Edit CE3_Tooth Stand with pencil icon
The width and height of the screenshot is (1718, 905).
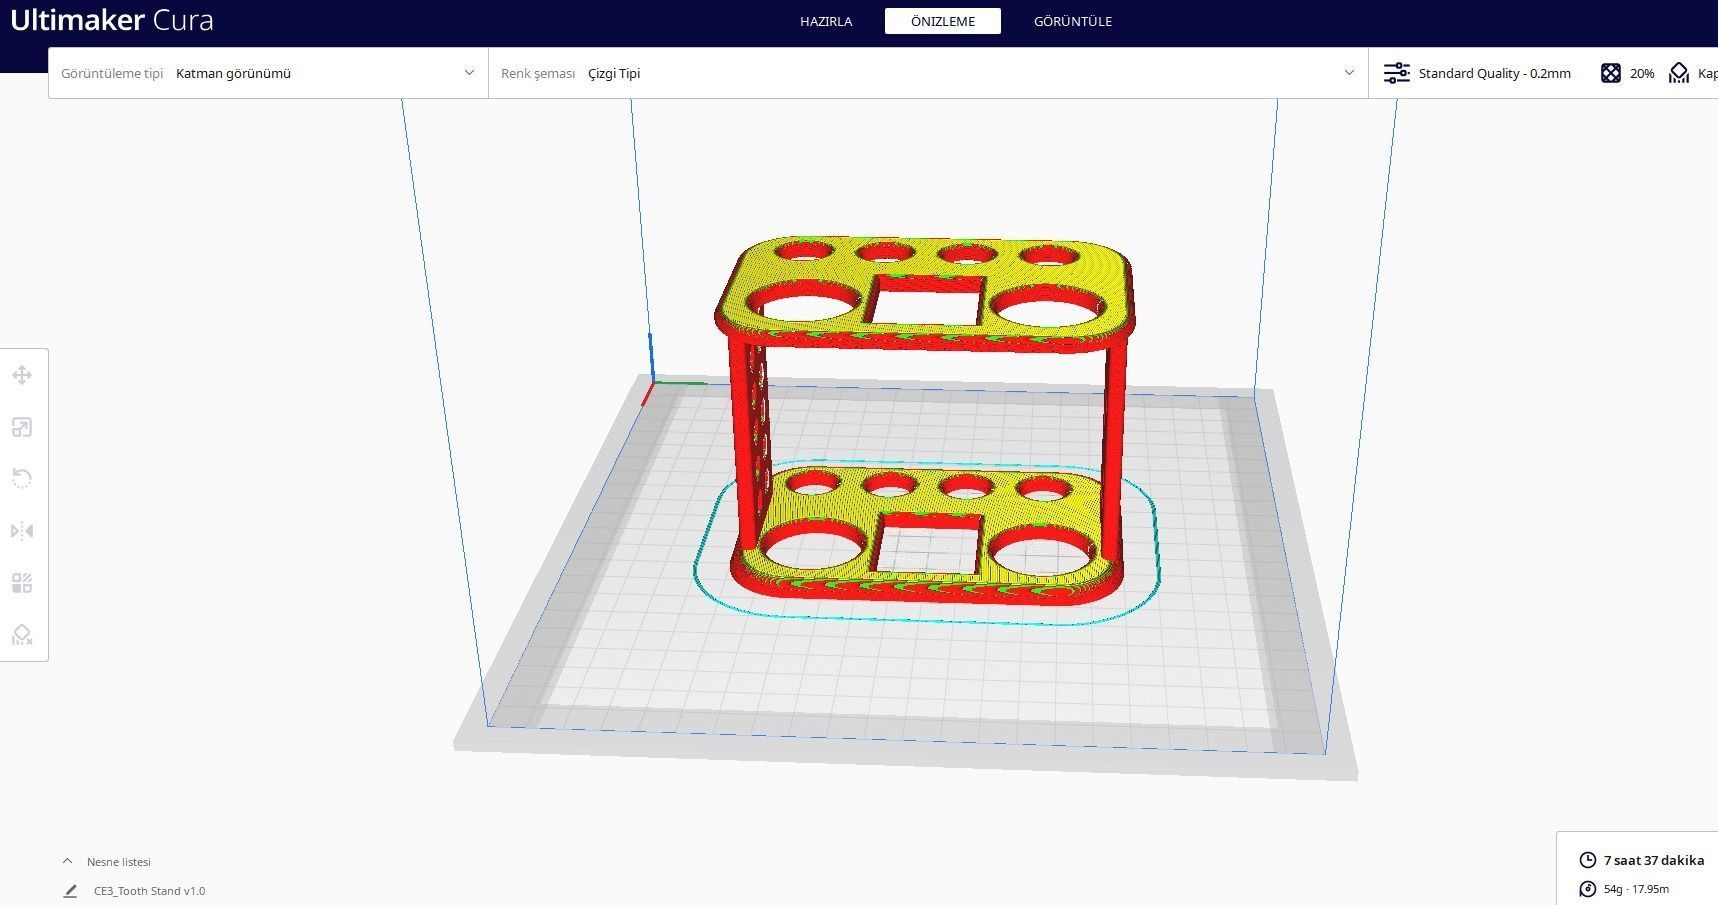[x=68, y=890]
